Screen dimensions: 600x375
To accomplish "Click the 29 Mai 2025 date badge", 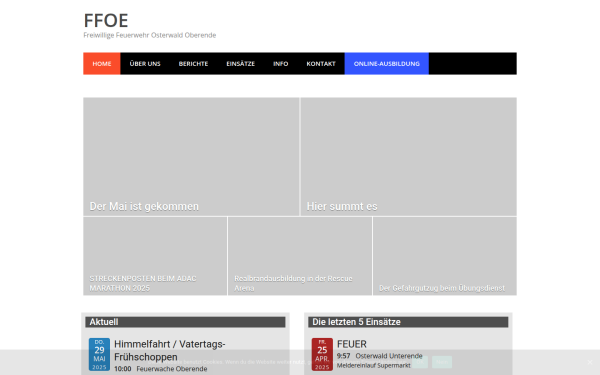I will [99, 354].
